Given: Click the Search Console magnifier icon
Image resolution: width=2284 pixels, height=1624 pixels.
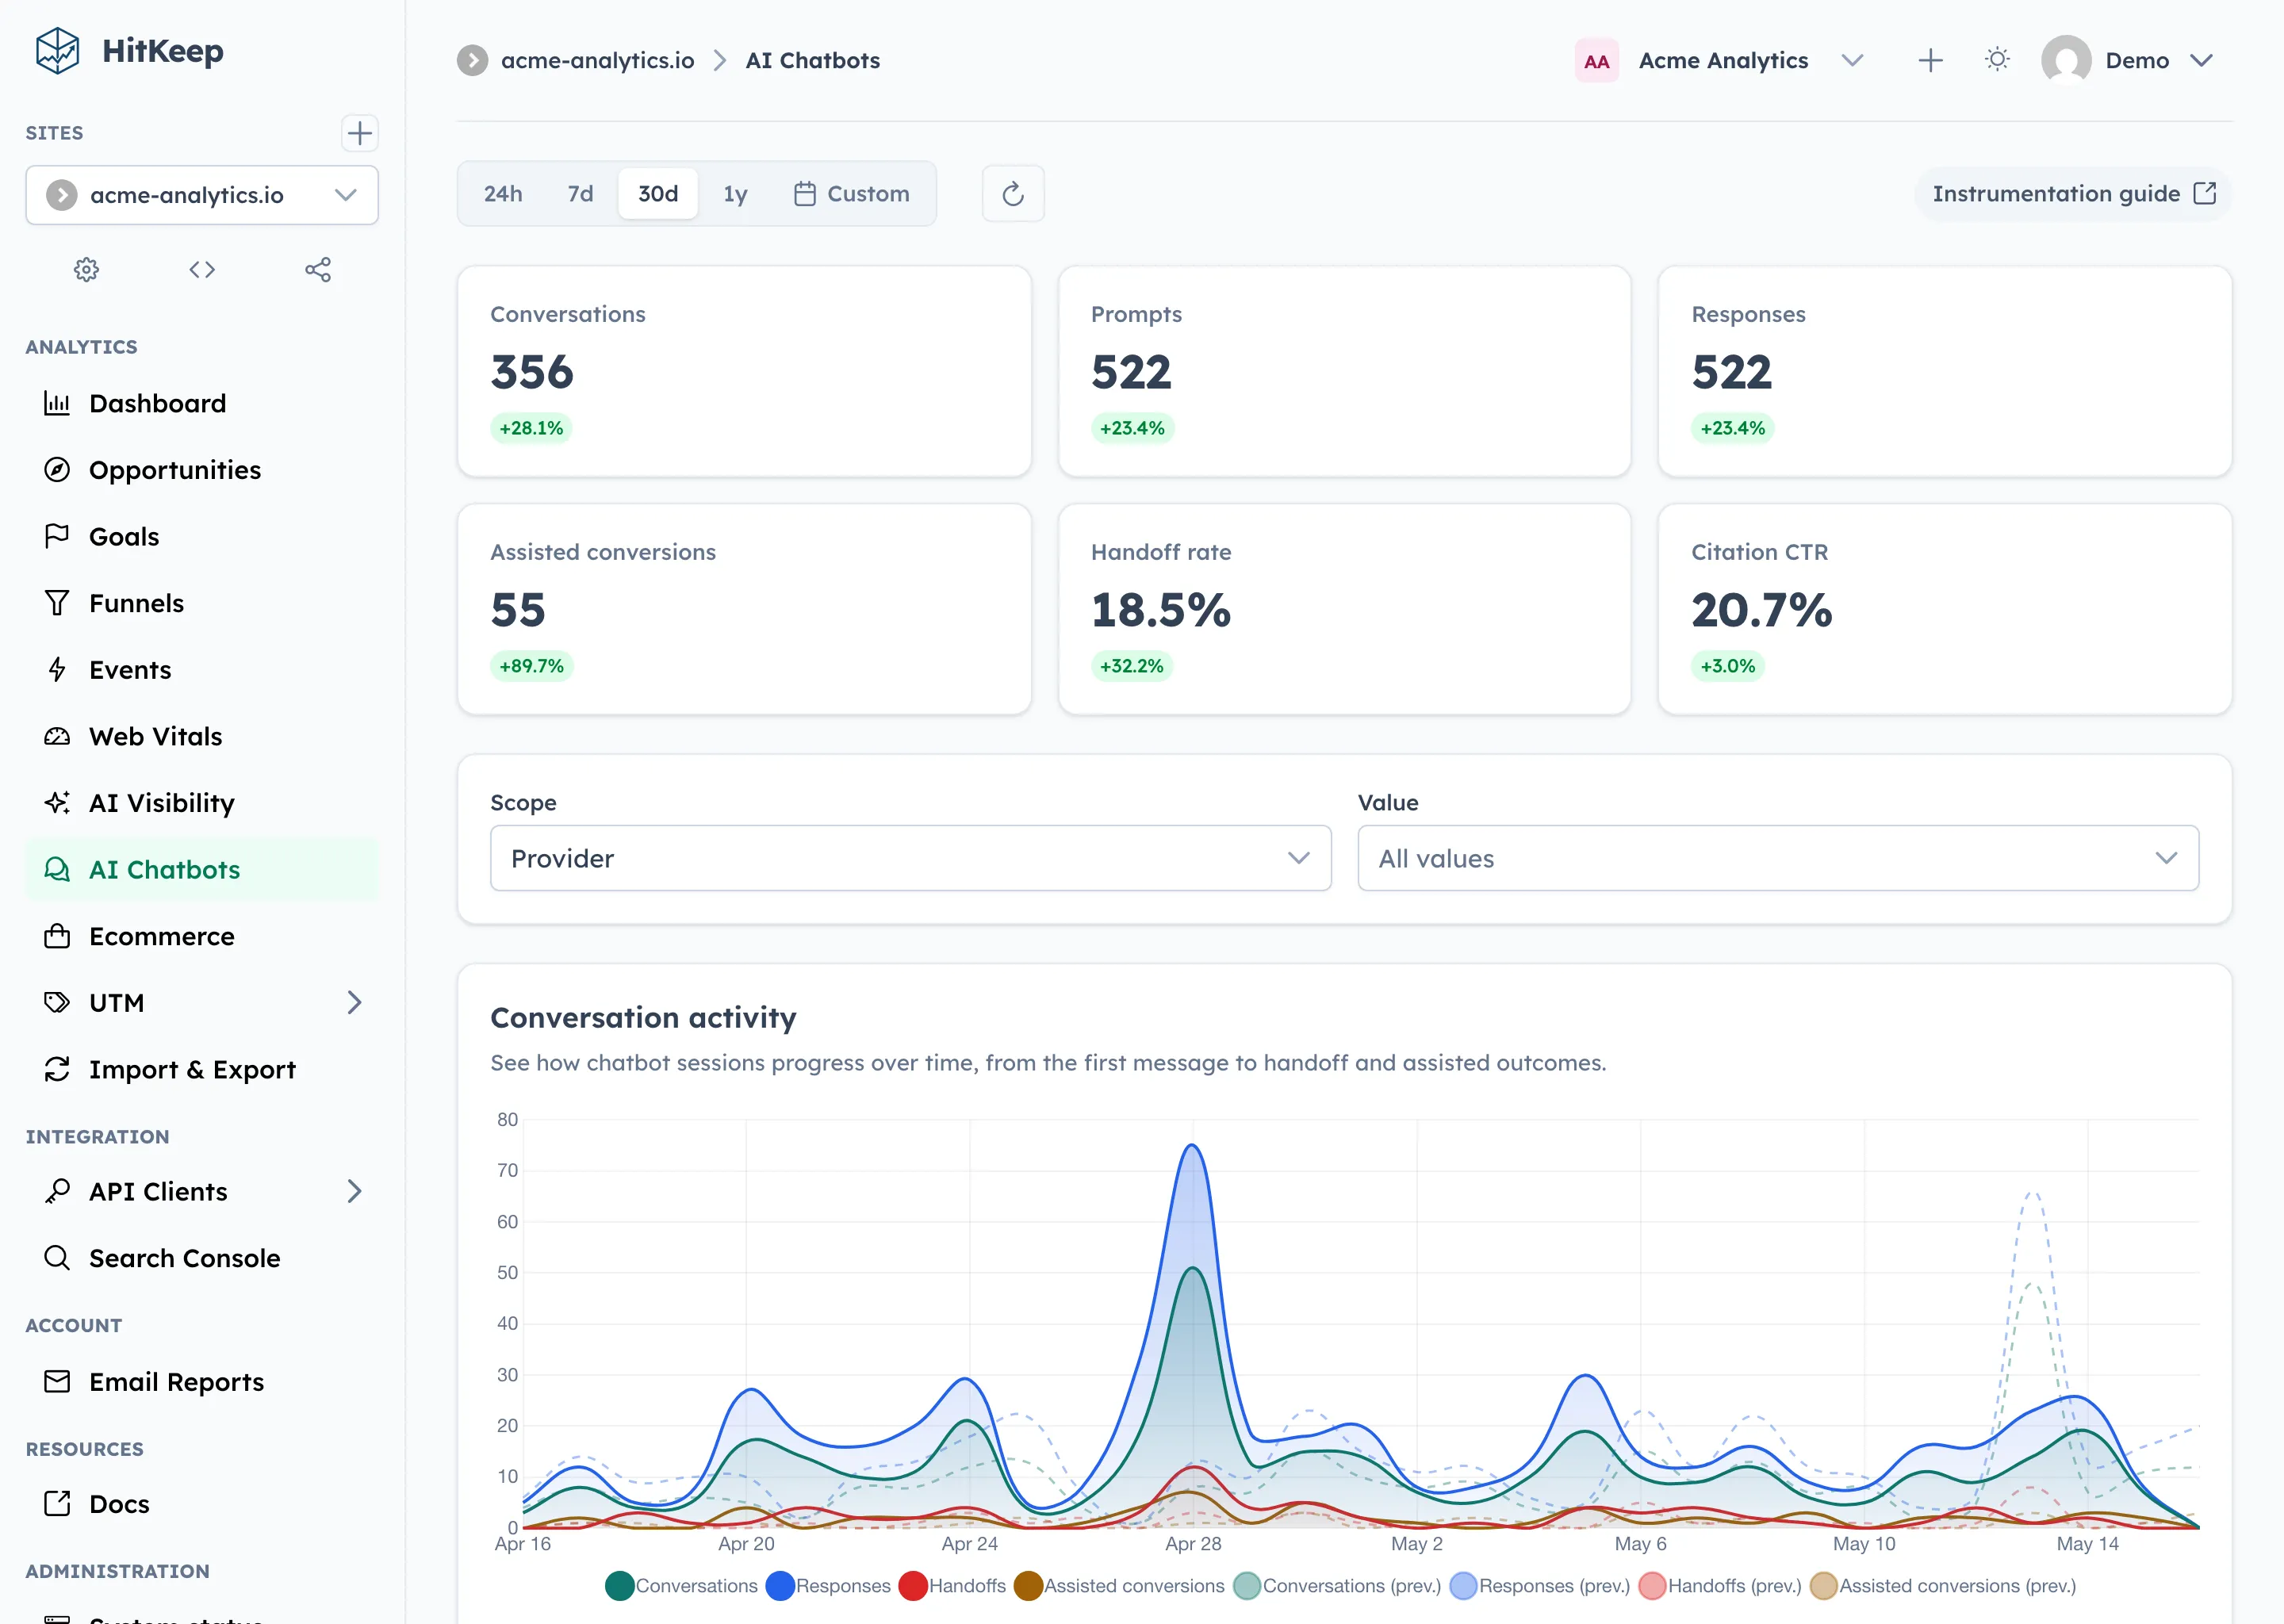Looking at the screenshot, I should (57, 1258).
